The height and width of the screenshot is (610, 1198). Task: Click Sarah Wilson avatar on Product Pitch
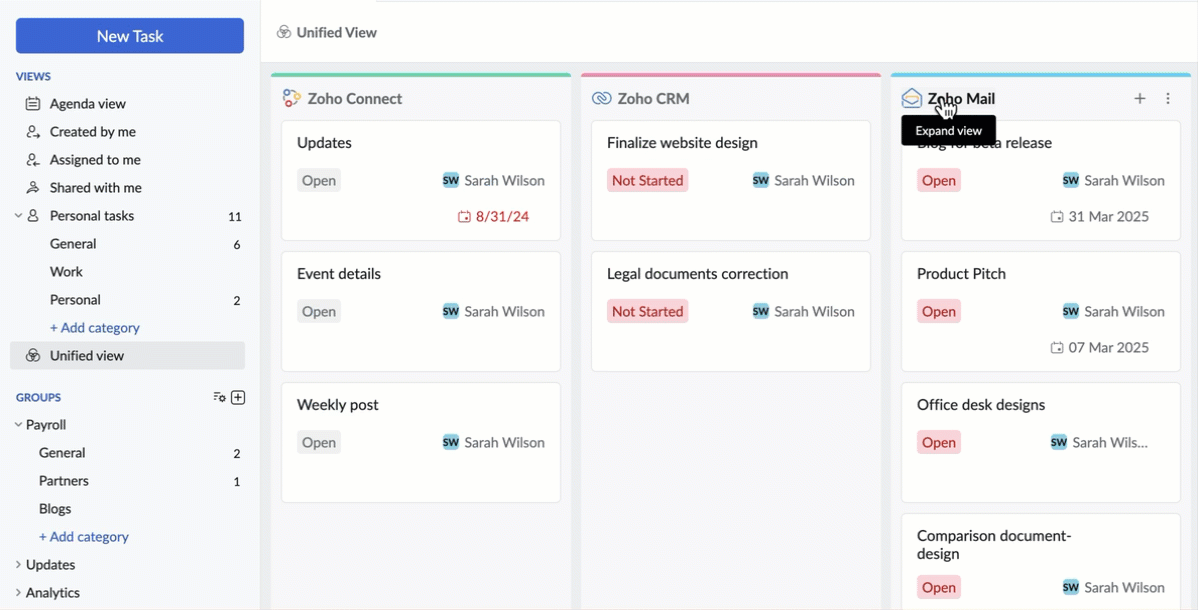pyautogui.click(x=1071, y=311)
